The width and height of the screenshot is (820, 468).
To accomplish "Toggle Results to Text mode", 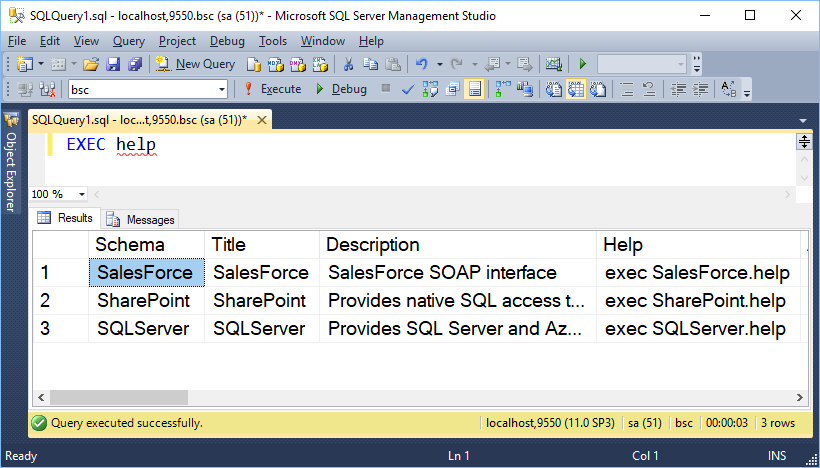I will click(554, 89).
